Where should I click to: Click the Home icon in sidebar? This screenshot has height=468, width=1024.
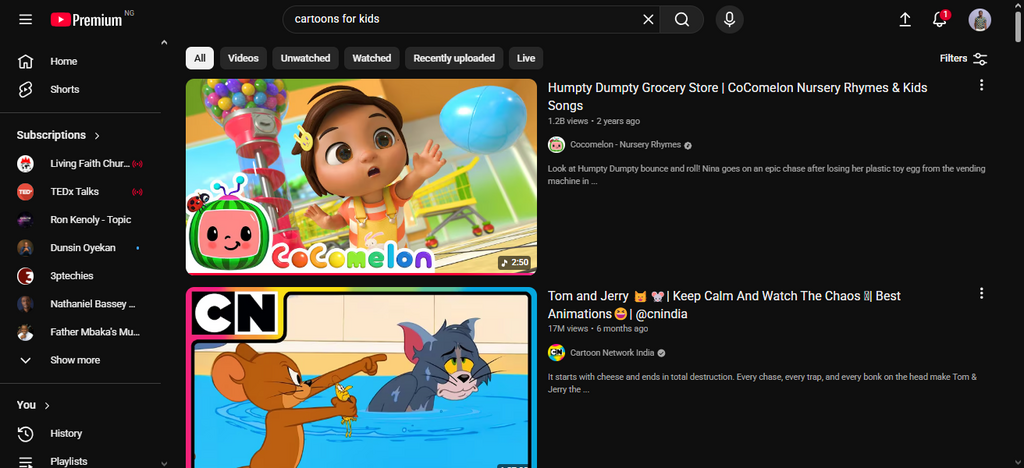[25, 61]
